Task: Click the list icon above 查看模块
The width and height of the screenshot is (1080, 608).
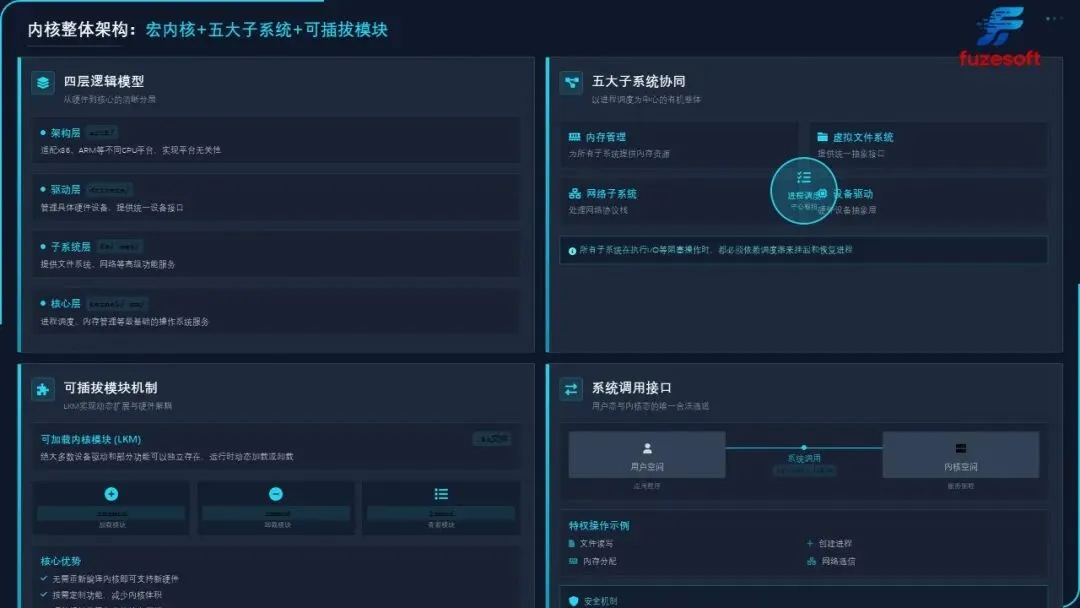Action: tap(441, 494)
